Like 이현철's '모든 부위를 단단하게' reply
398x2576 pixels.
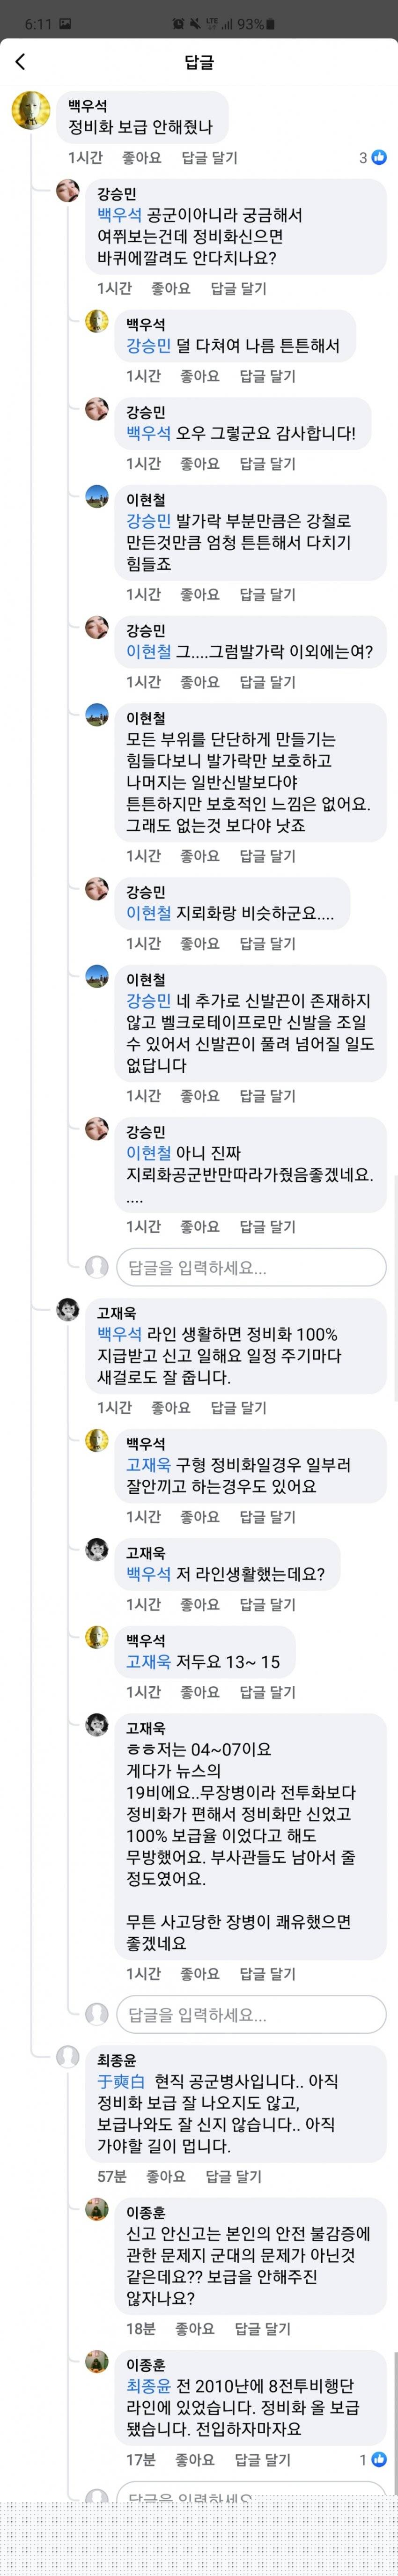click(x=199, y=856)
